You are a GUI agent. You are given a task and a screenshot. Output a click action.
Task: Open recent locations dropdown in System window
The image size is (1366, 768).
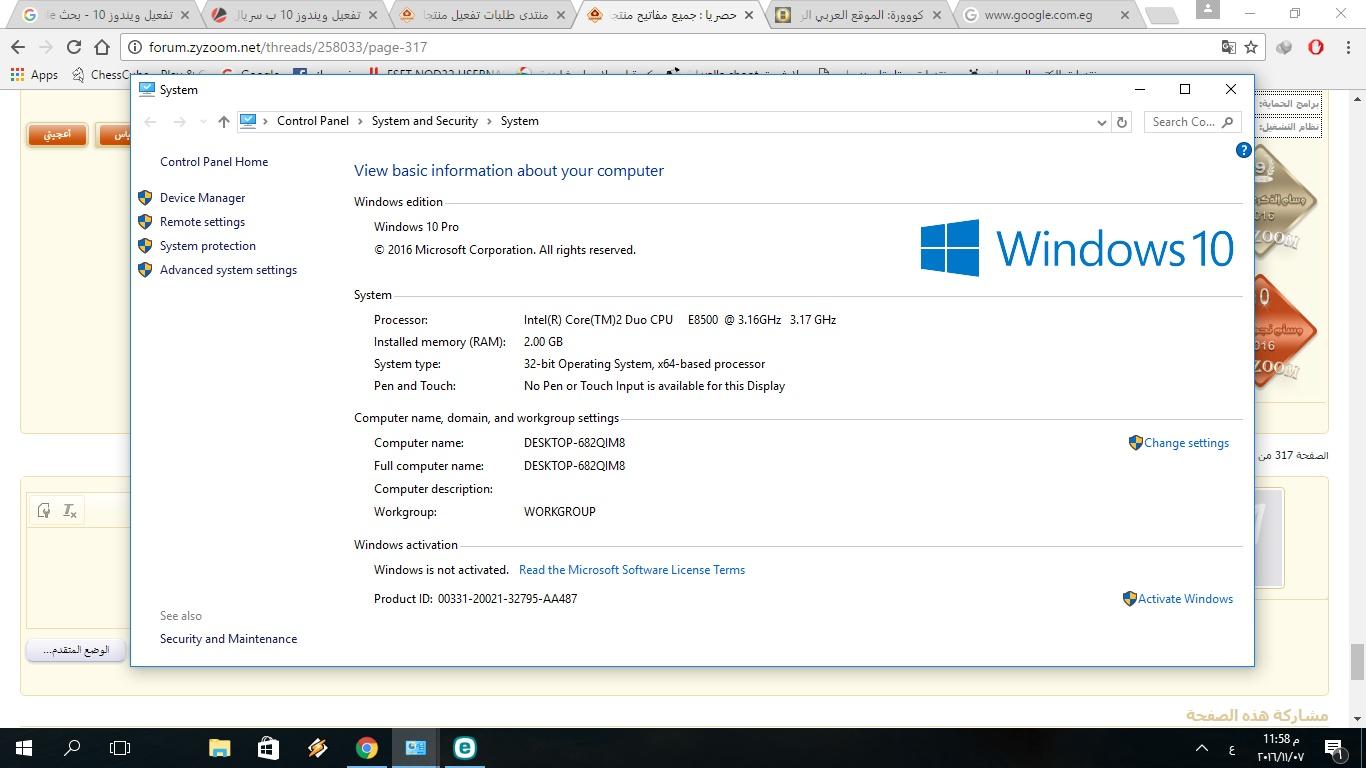pyautogui.click(x=203, y=122)
